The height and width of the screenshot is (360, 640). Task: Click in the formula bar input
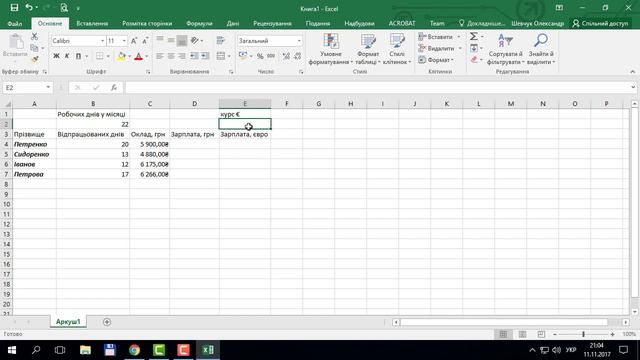pos(378,87)
